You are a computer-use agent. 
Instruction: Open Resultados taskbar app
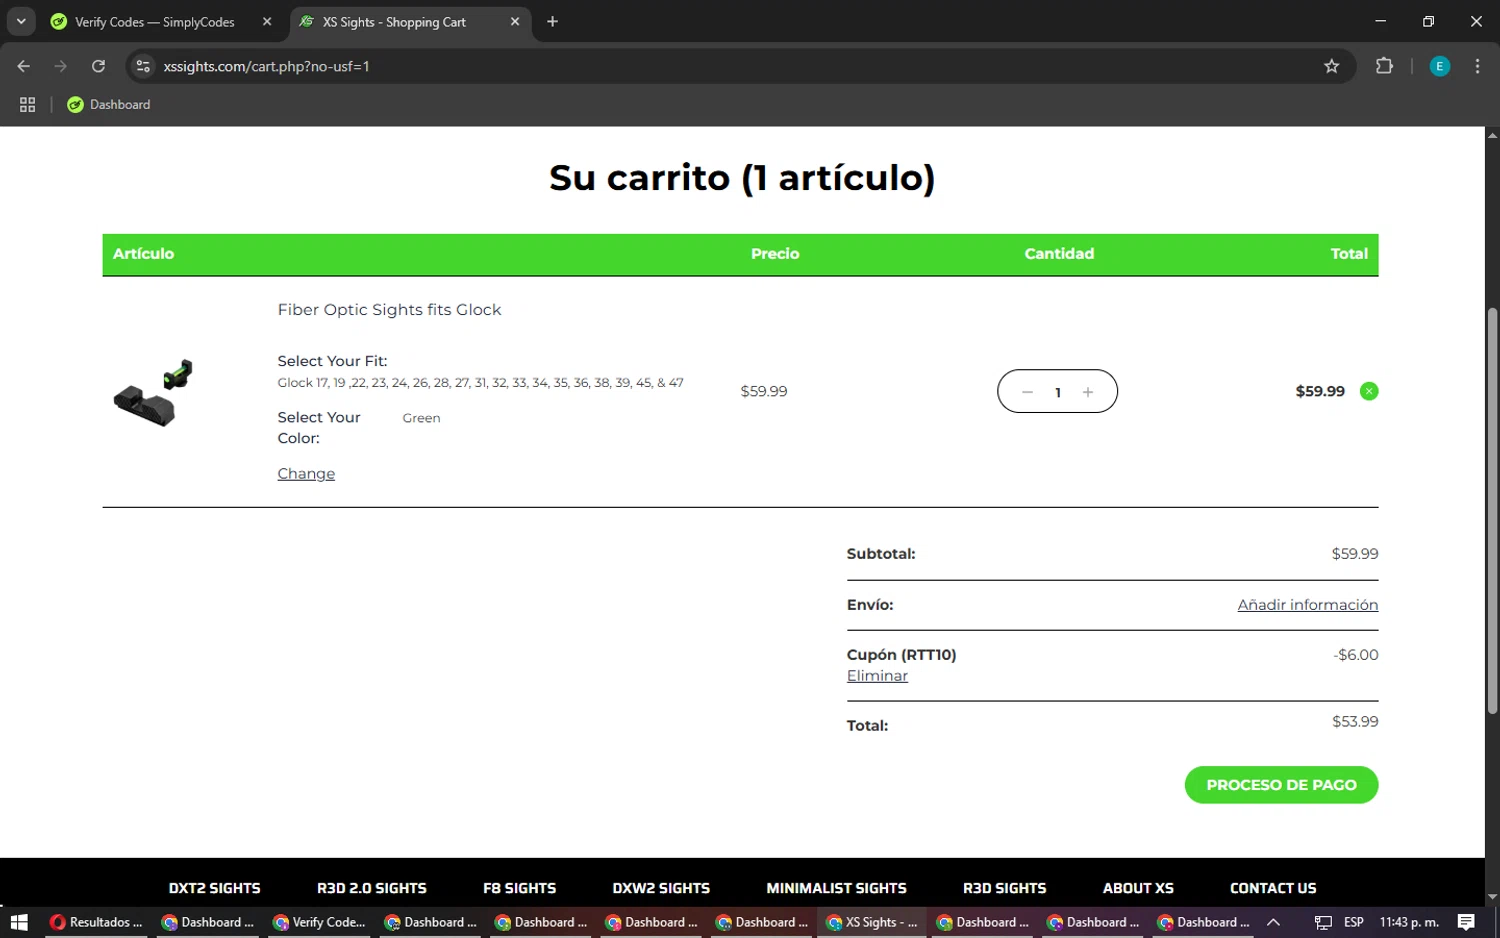[97, 922]
